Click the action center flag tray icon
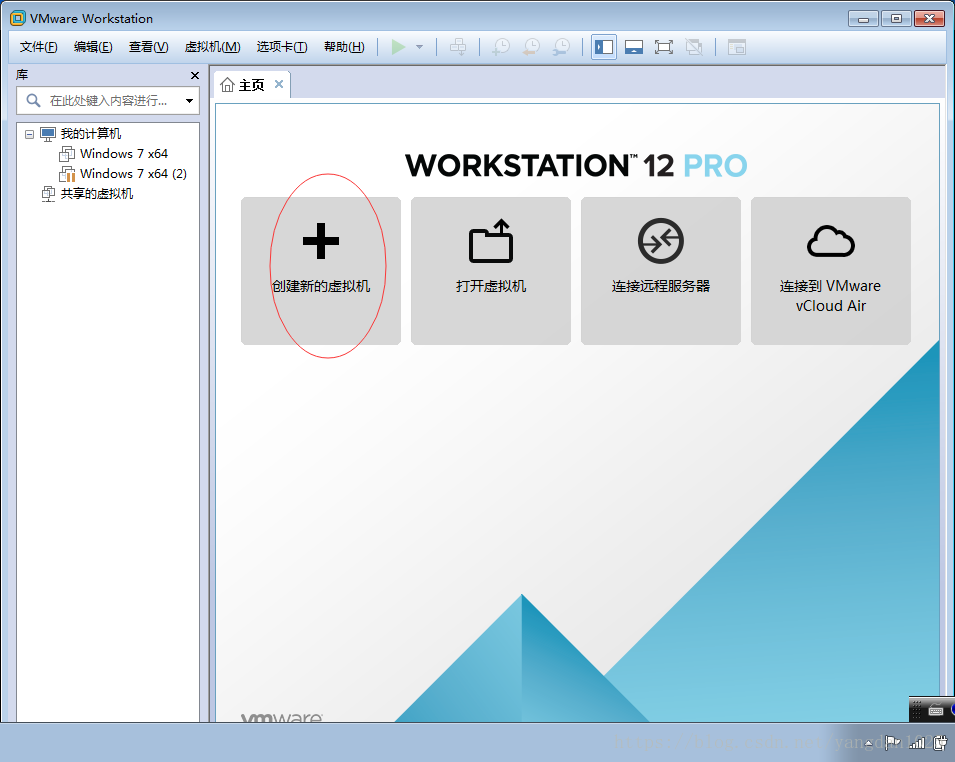The image size is (955, 762). tap(893, 742)
